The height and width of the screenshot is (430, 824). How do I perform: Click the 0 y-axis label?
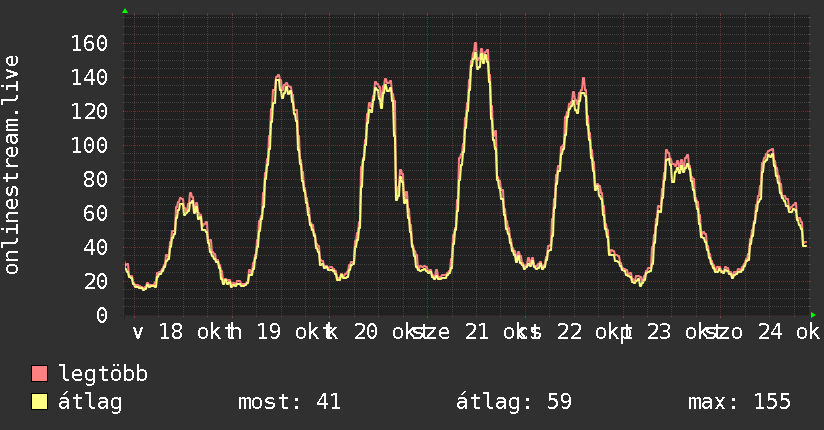point(102,315)
